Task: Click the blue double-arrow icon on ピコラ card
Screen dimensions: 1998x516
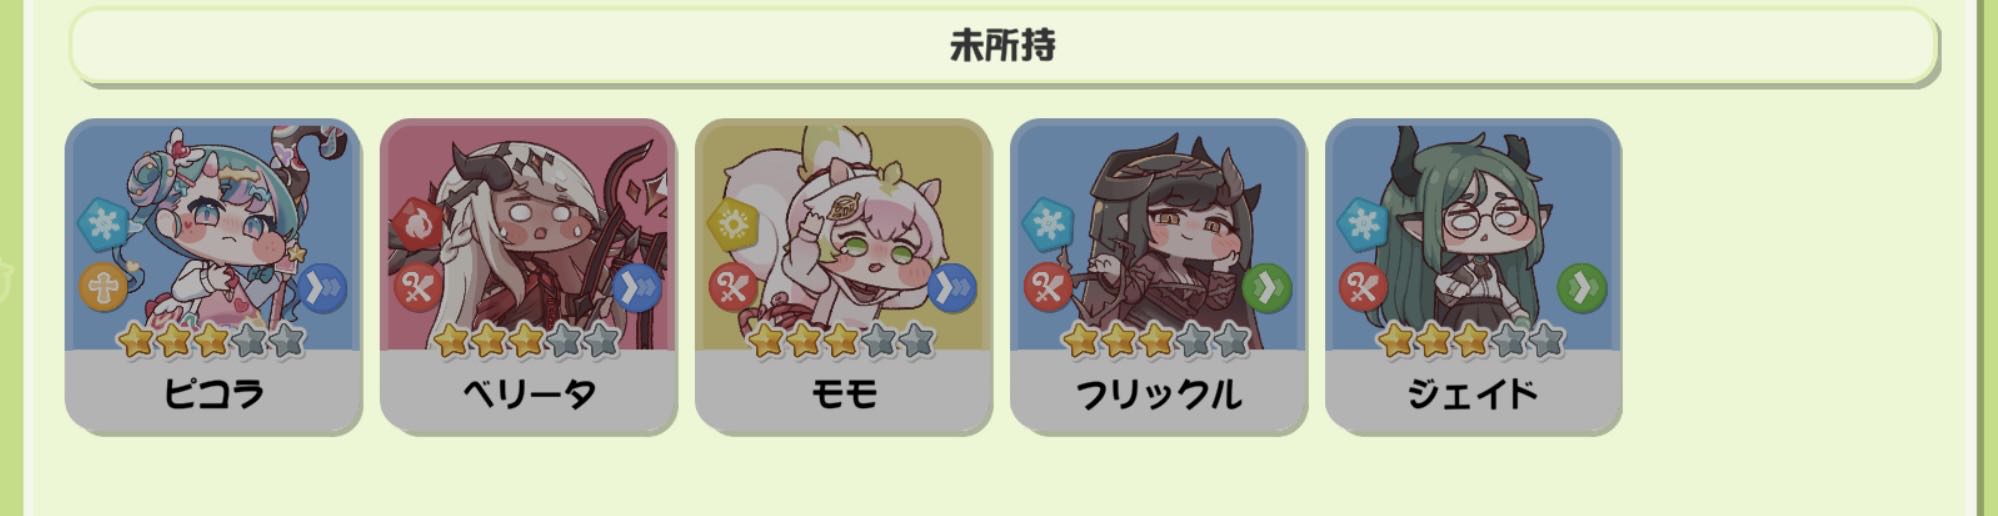Action: [321, 289]
